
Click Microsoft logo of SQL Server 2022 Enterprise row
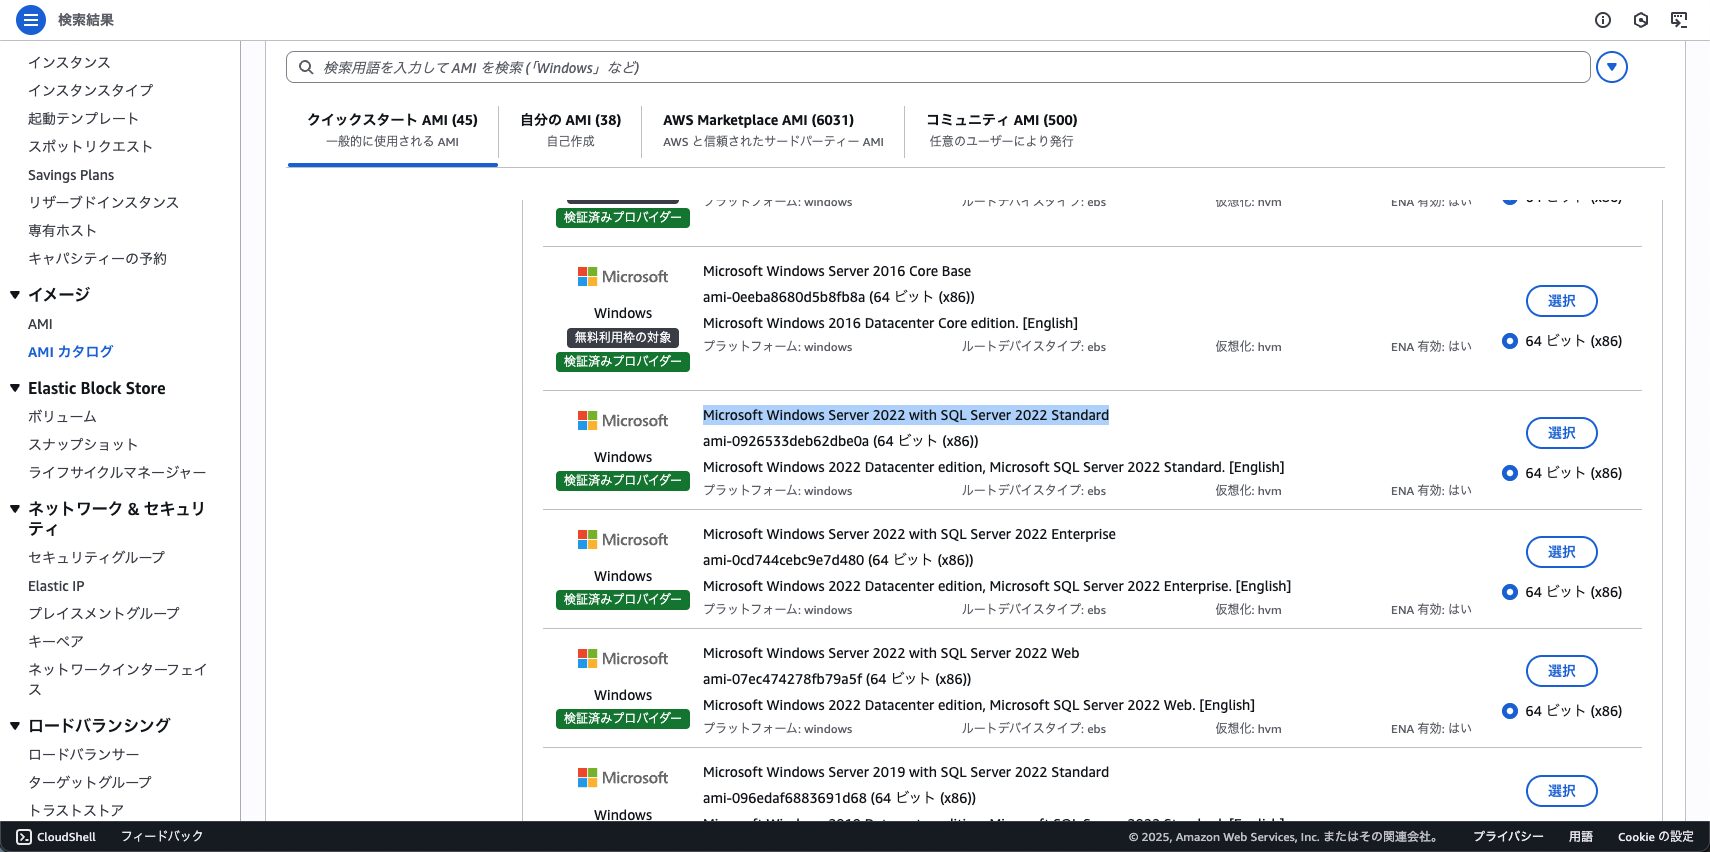coord(623,540)
